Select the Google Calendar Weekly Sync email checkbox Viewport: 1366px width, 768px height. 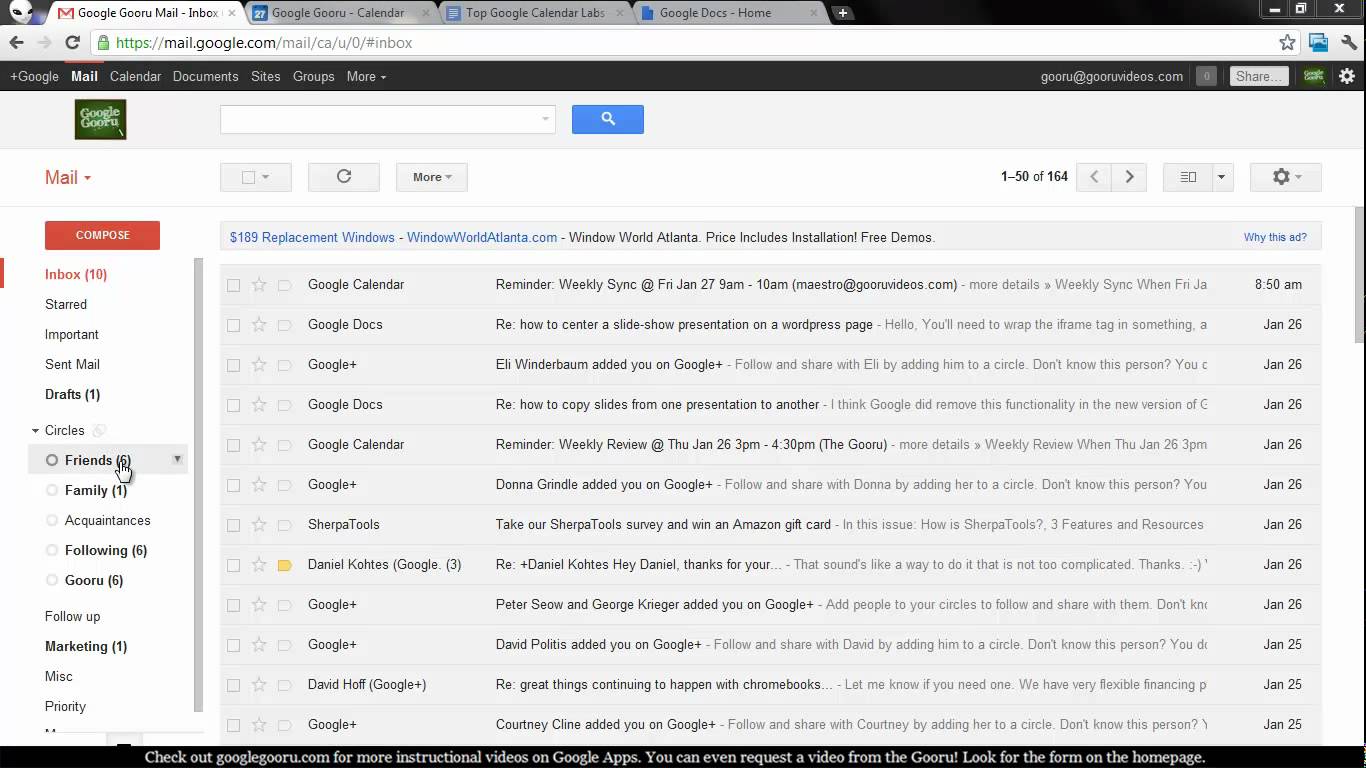(233, 285)
